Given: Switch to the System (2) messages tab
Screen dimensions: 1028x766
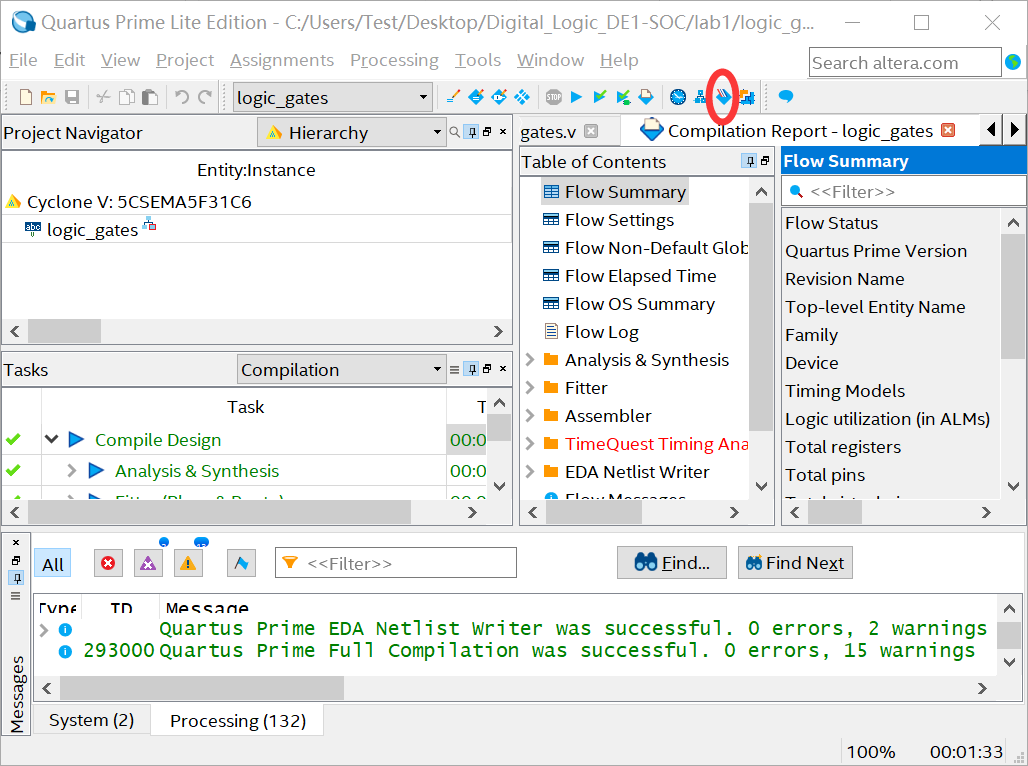Looking at the screenshot, I should 91,720.
